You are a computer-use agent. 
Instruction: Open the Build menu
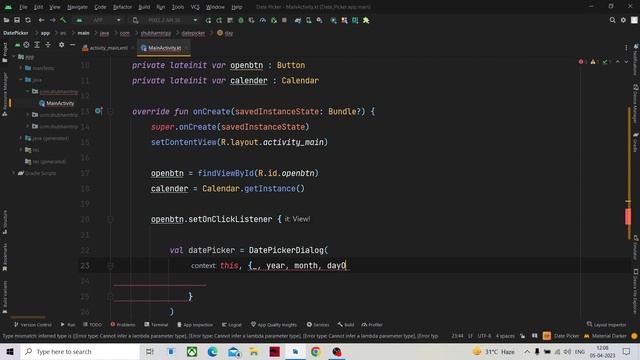click(144, 7)
